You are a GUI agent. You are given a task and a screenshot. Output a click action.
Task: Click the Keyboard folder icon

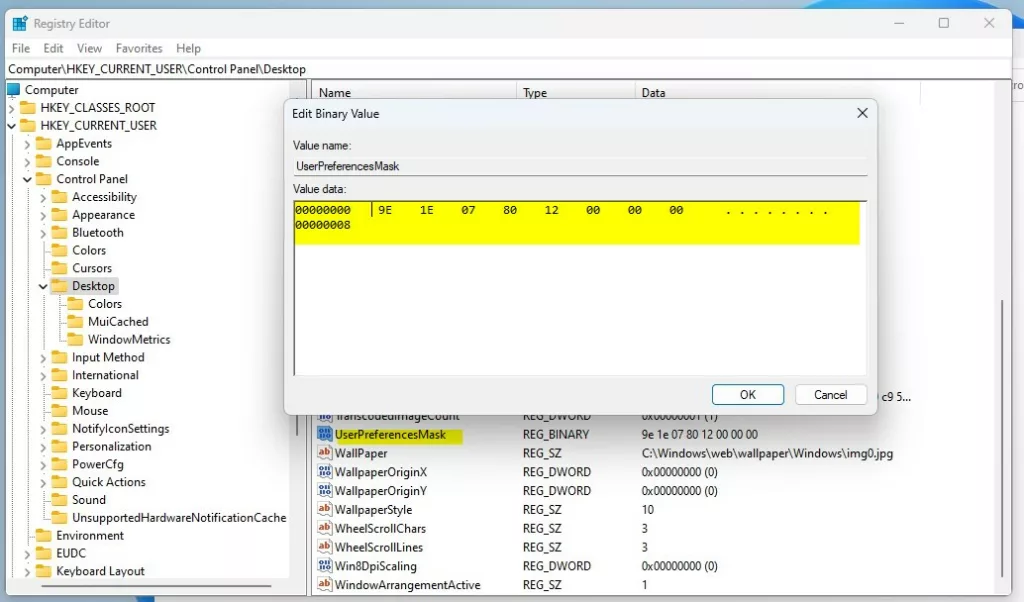click(59, 392)
